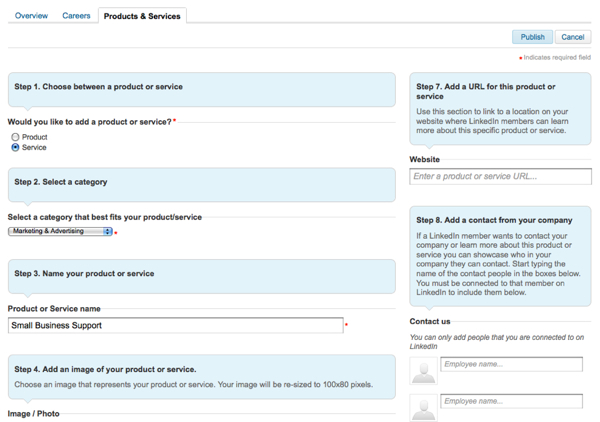Click the Publish button
The height and width of the screenshot is (422, 600).
pos(532,37)
